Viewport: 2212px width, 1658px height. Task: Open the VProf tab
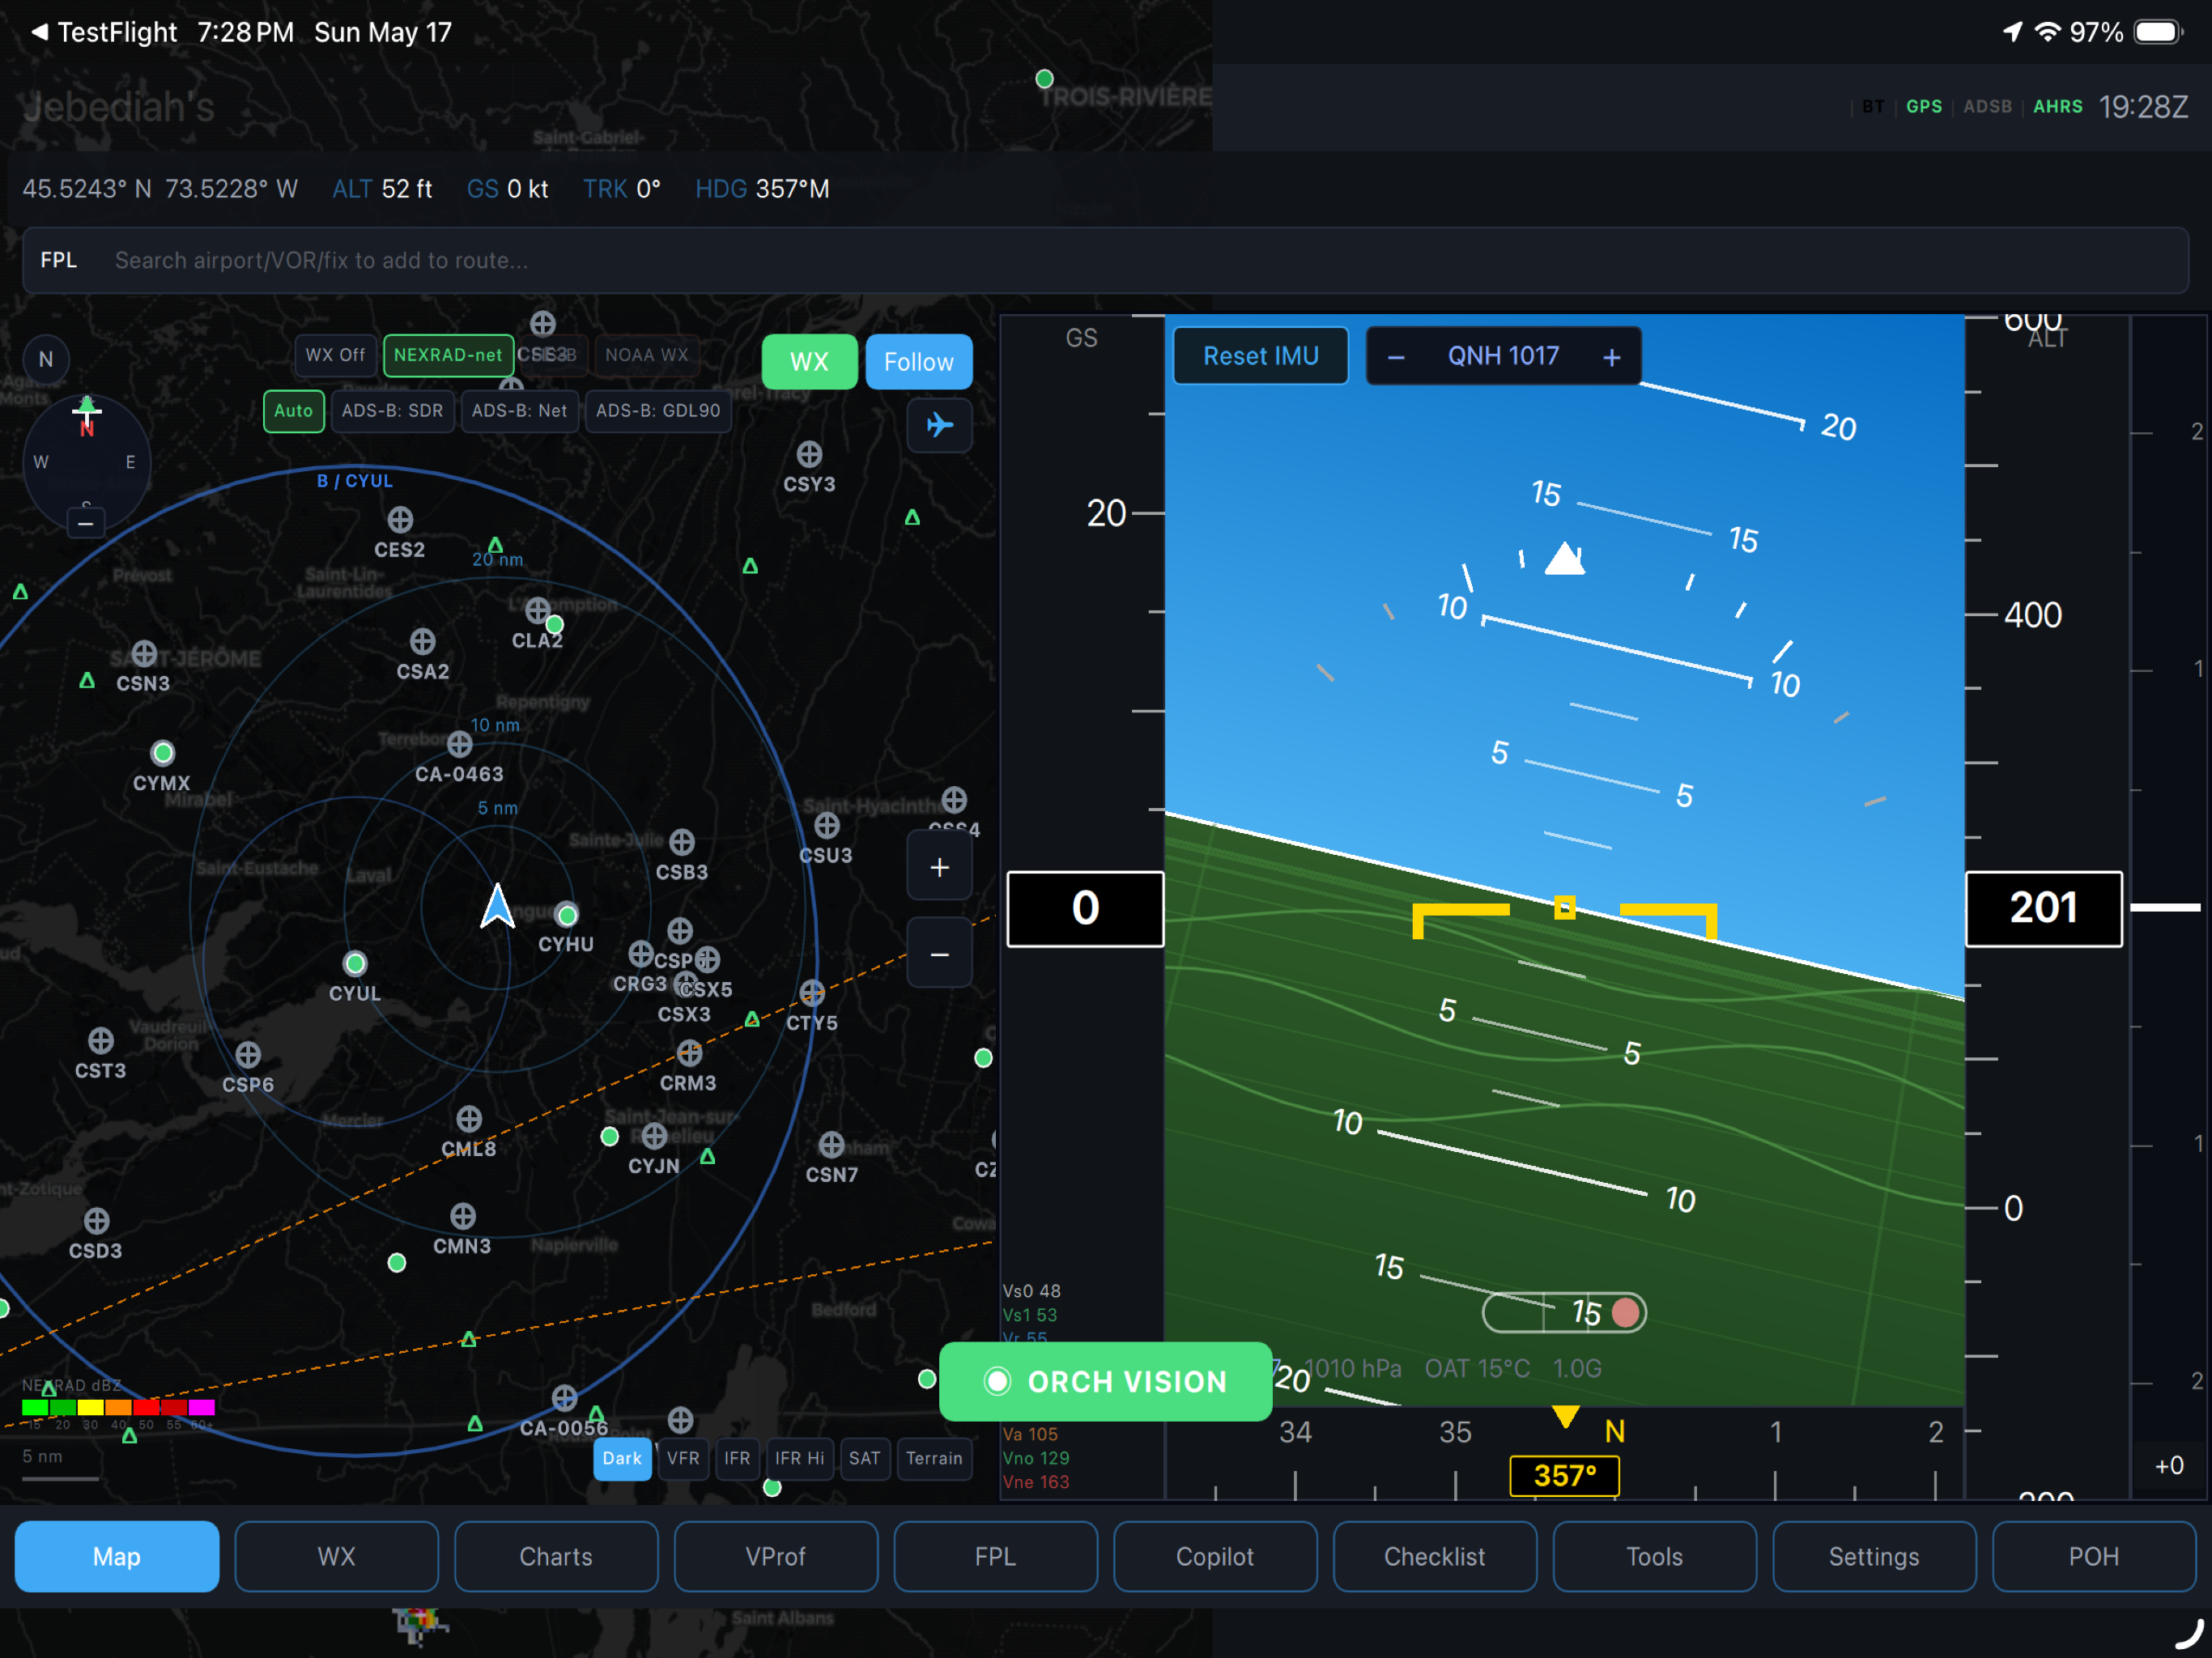coord(775,1556)
